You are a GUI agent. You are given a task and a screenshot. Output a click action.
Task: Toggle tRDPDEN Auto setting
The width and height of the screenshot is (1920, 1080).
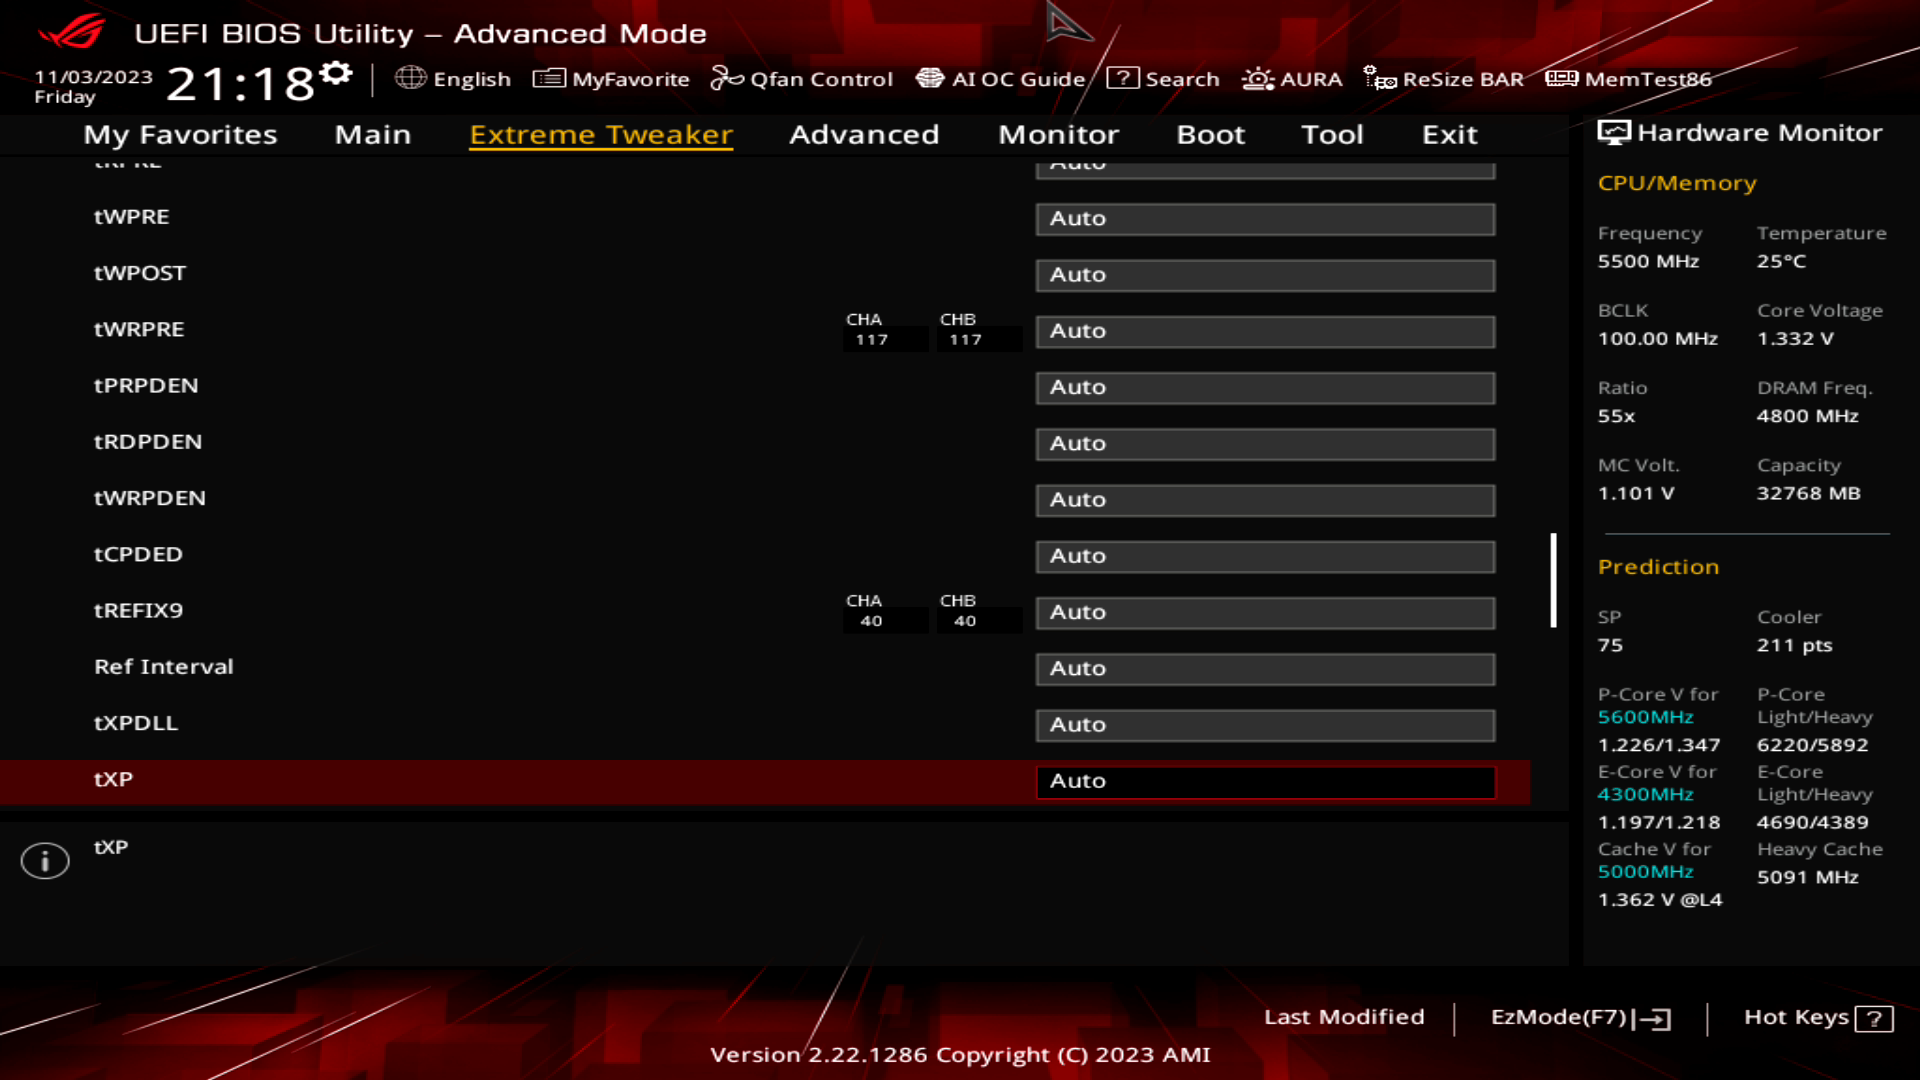pyautogui.click(x=1266, y=442)
